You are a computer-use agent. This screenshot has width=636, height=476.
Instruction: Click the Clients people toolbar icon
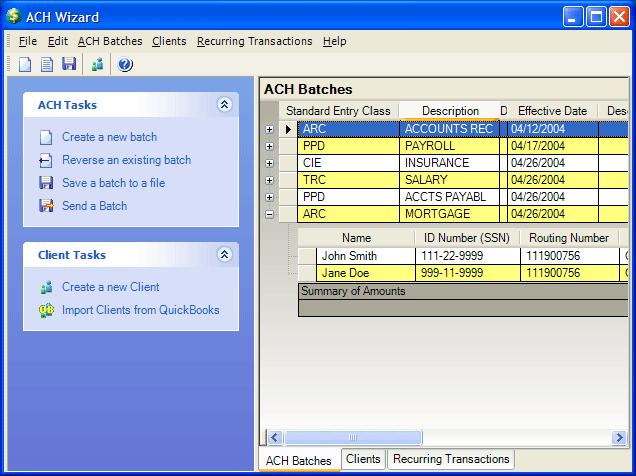pos(97,64)
